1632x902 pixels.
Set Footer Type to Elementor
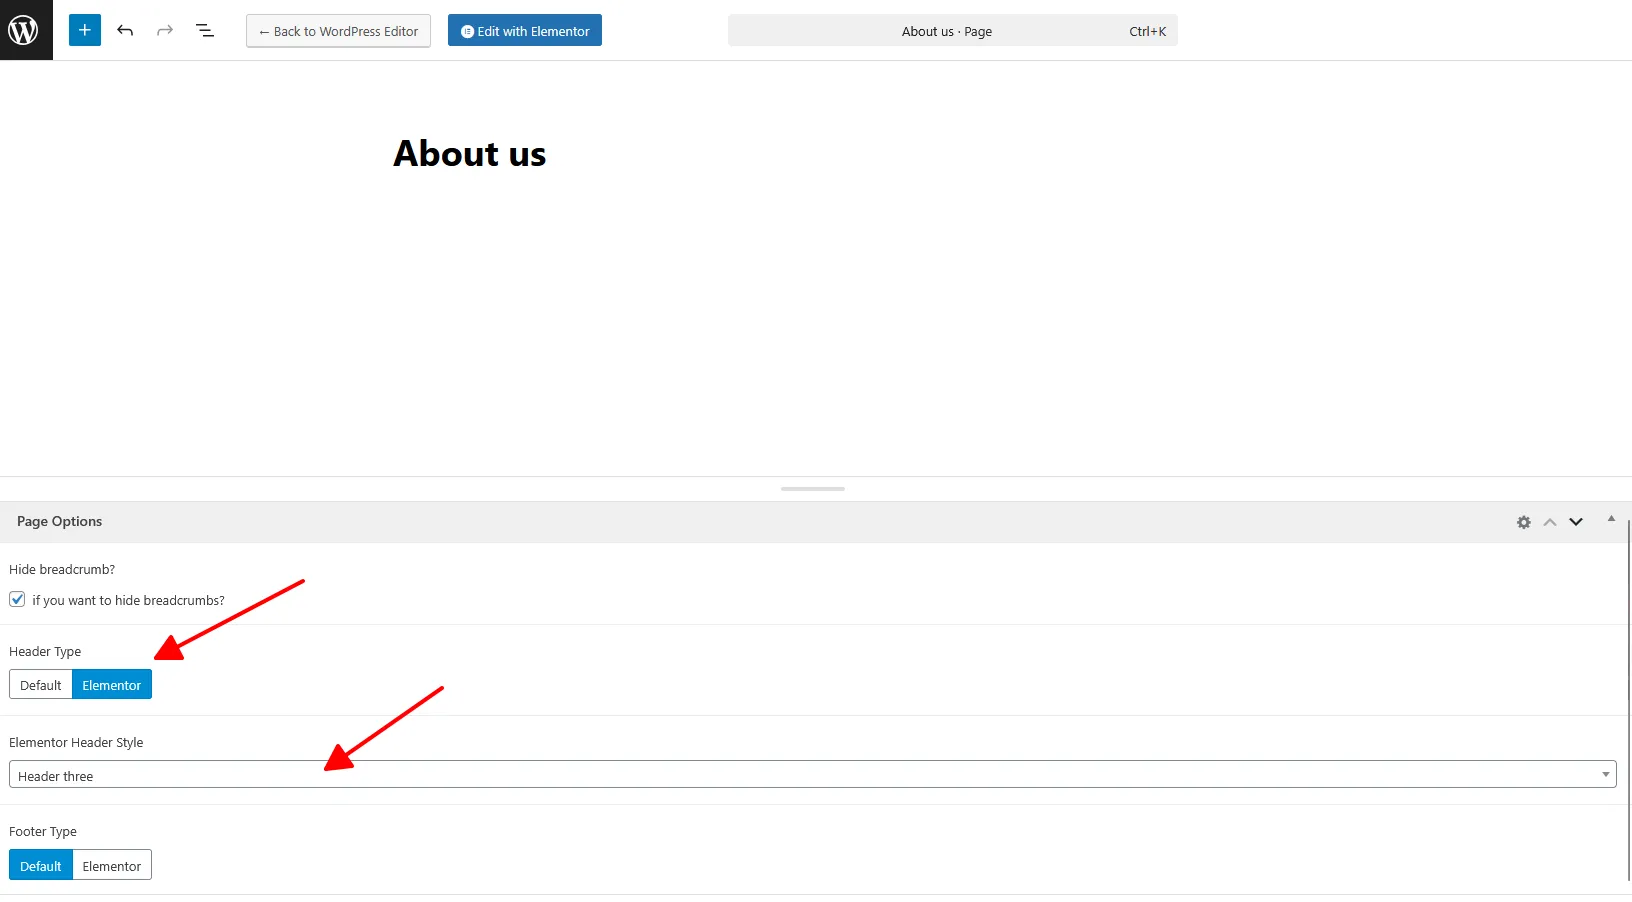(112, 866)
